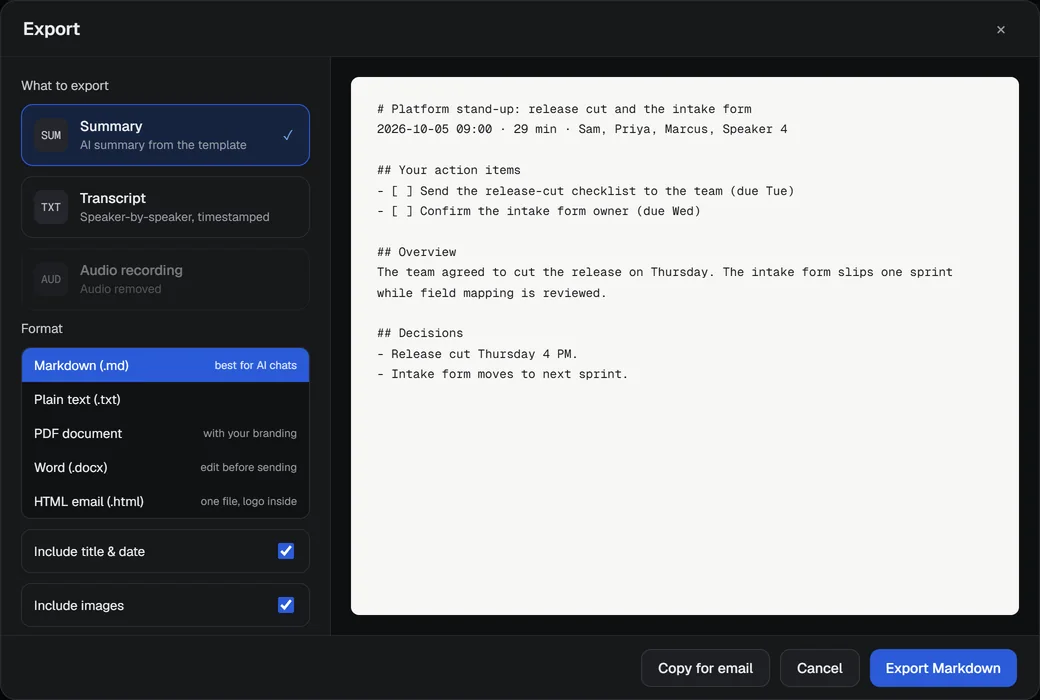Click the 'with your branding' hint
This screenshot has height=700, width=1040.
tap(249, 433)
